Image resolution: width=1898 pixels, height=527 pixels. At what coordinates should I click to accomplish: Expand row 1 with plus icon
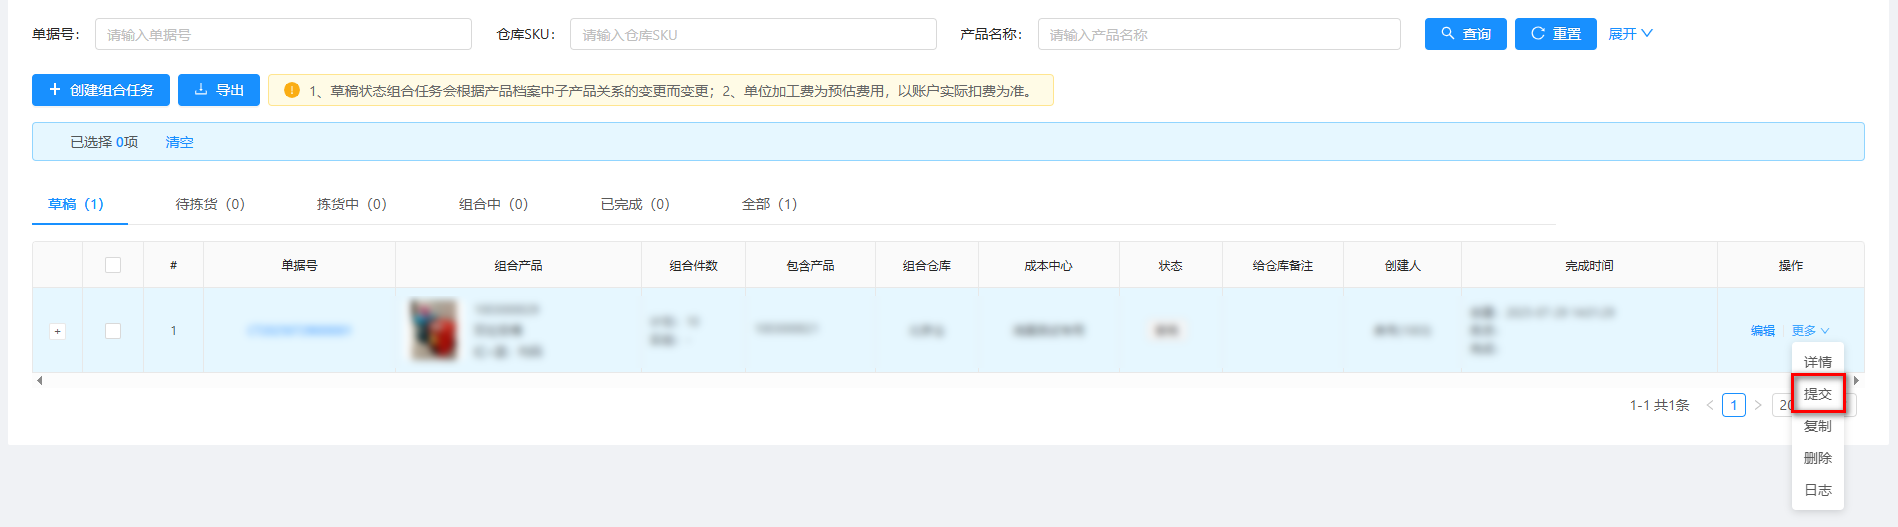[x=58, y=331]
